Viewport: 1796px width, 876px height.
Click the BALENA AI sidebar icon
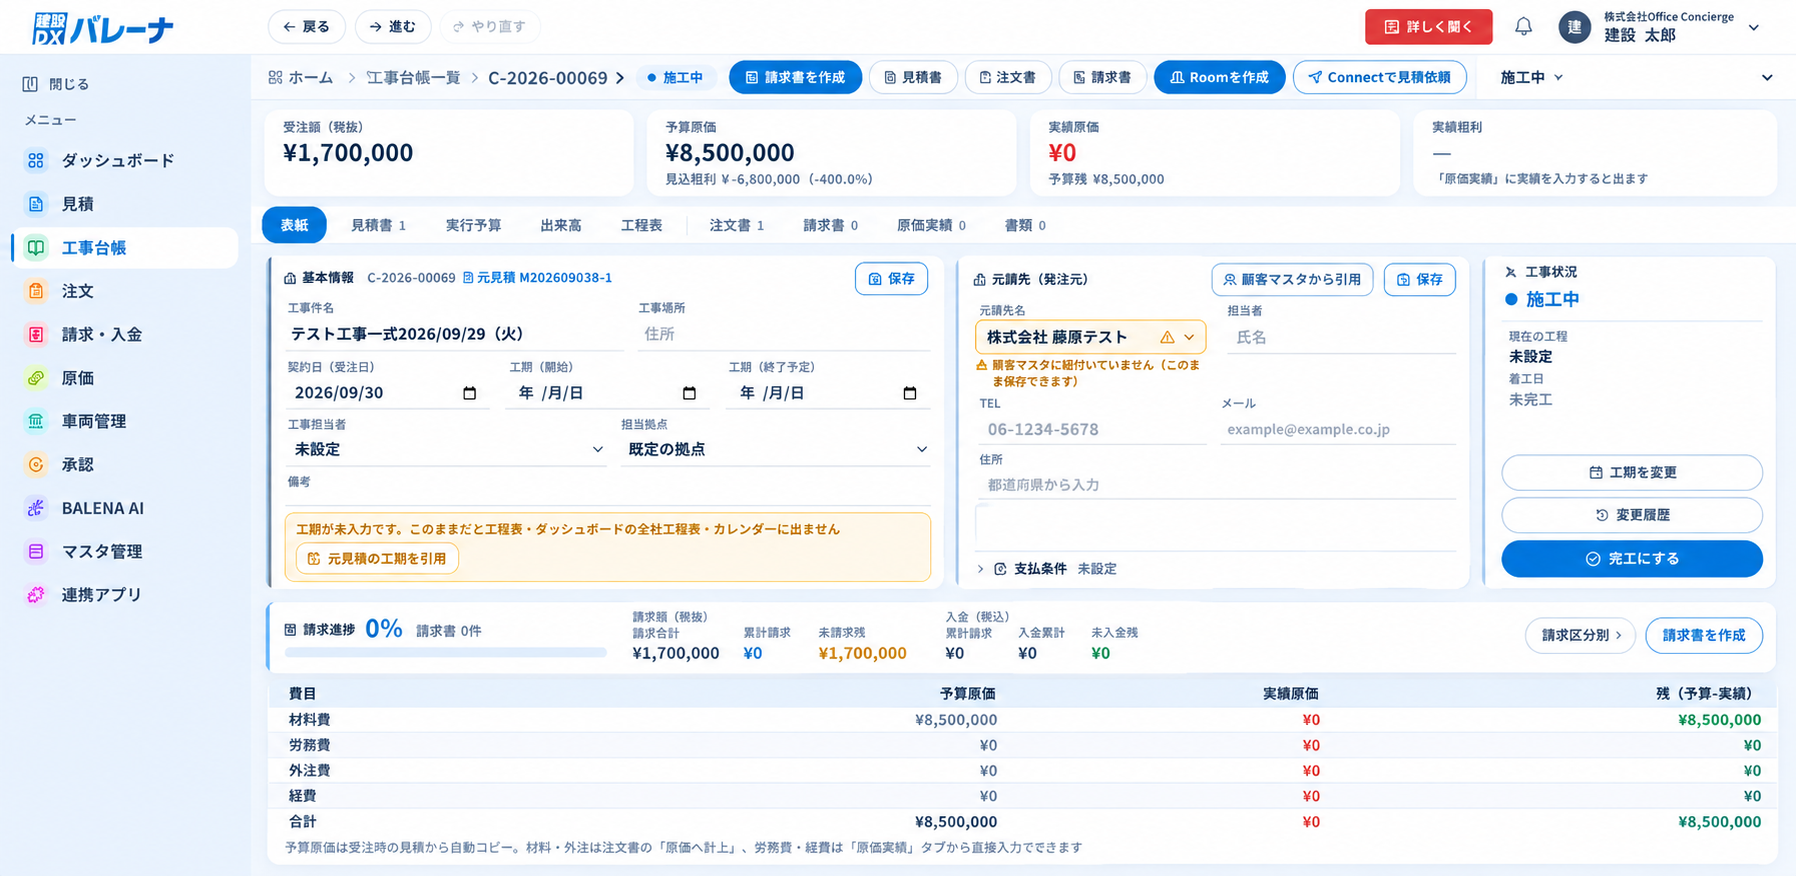click(36, 508)
